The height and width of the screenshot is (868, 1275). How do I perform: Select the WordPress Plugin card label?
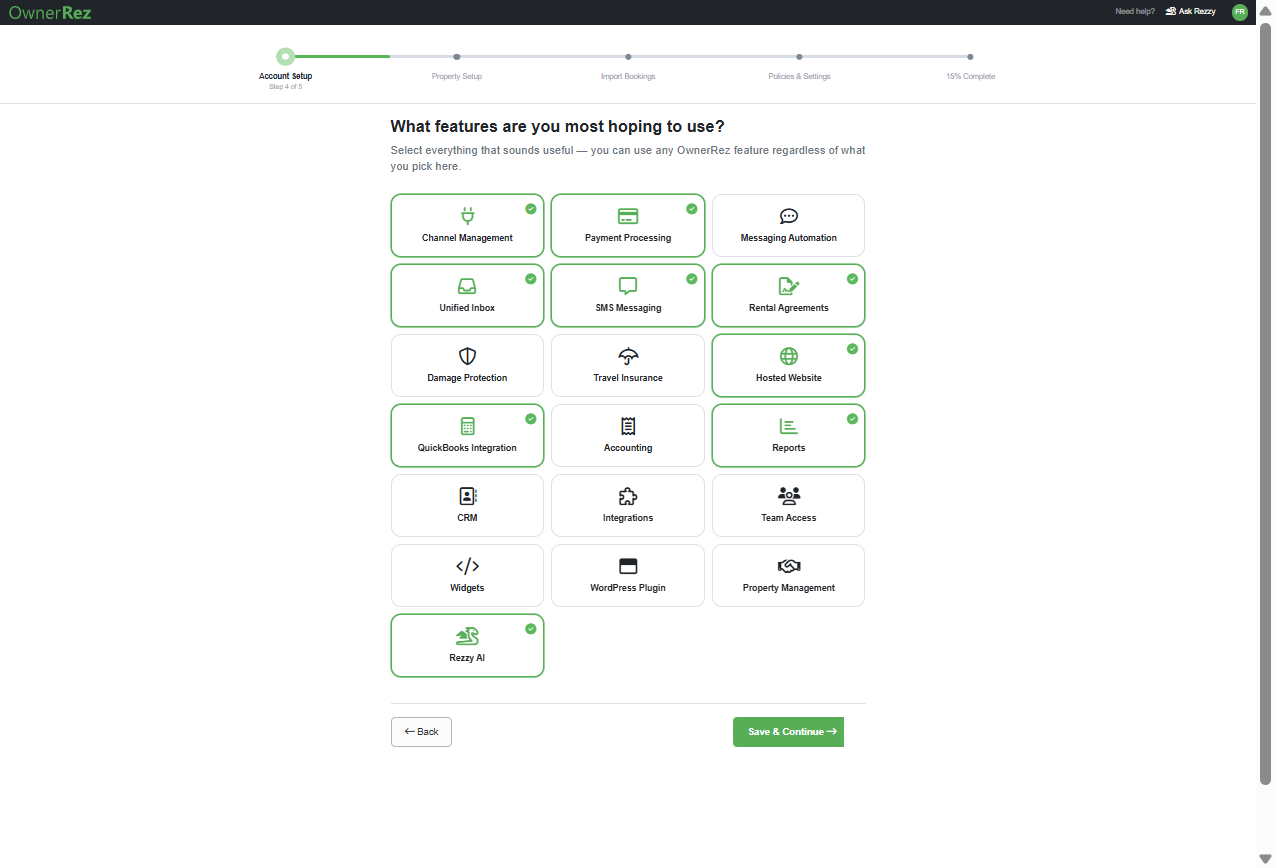pyautogui.click(x=628, y=588)
